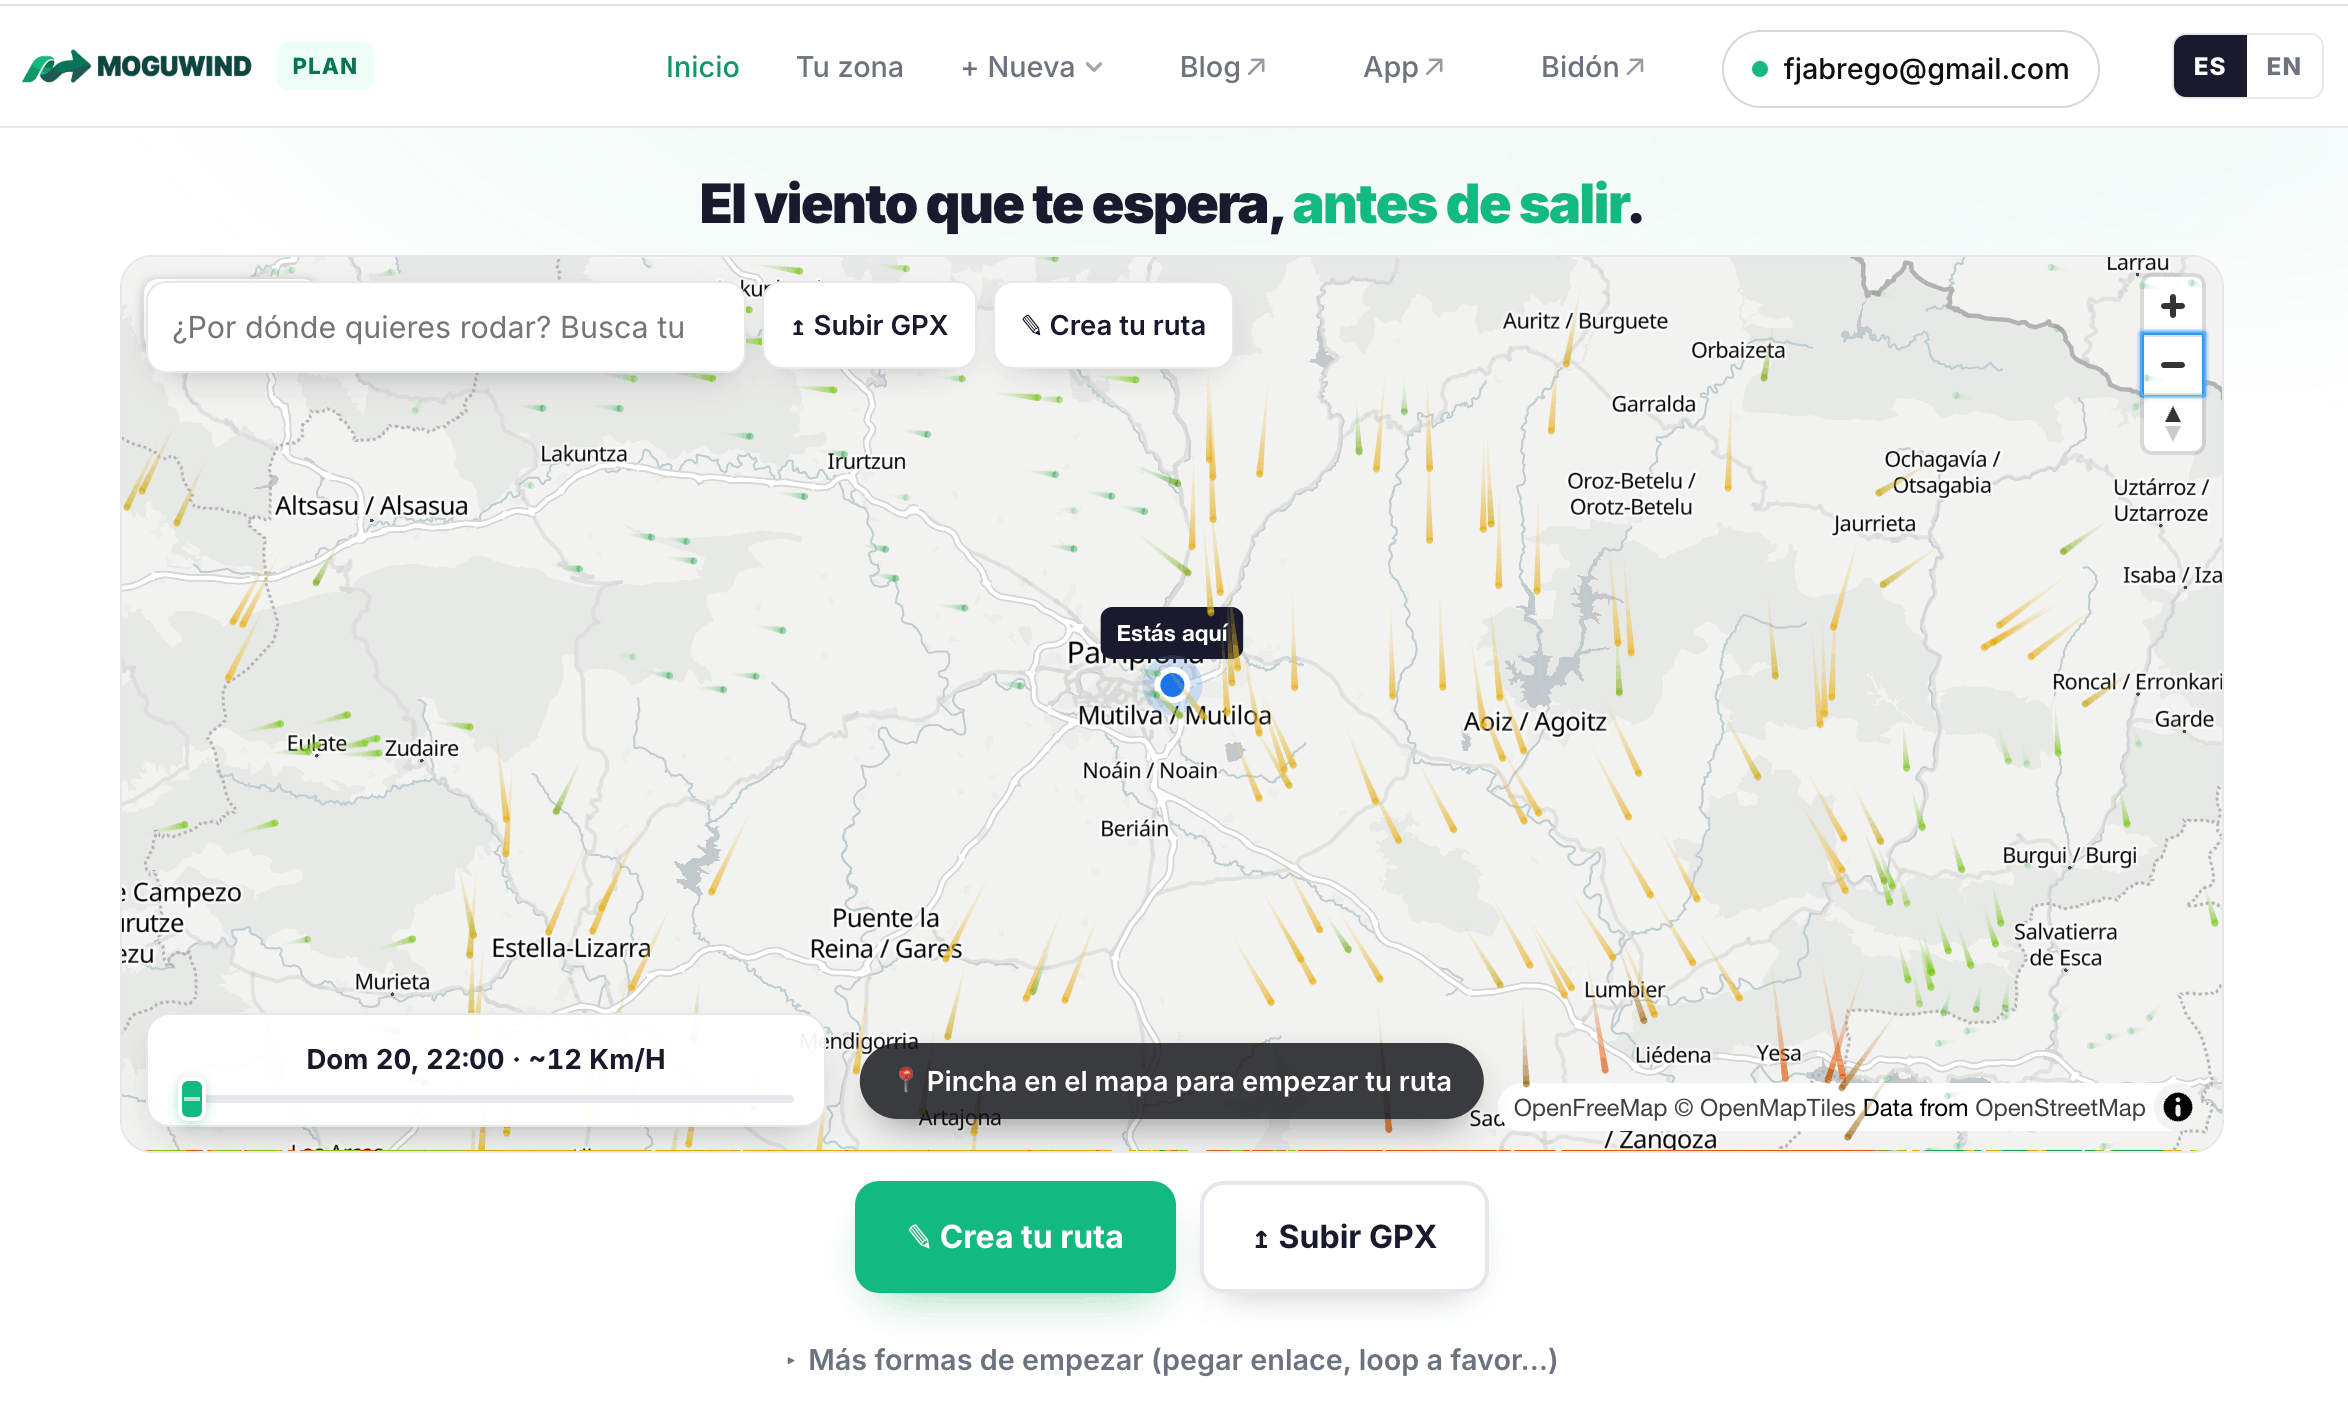This screenshot has height=1414, width=2348.
Task: Open account menu fjabrego@gmail.com
Action: [x=1910, y=68]
